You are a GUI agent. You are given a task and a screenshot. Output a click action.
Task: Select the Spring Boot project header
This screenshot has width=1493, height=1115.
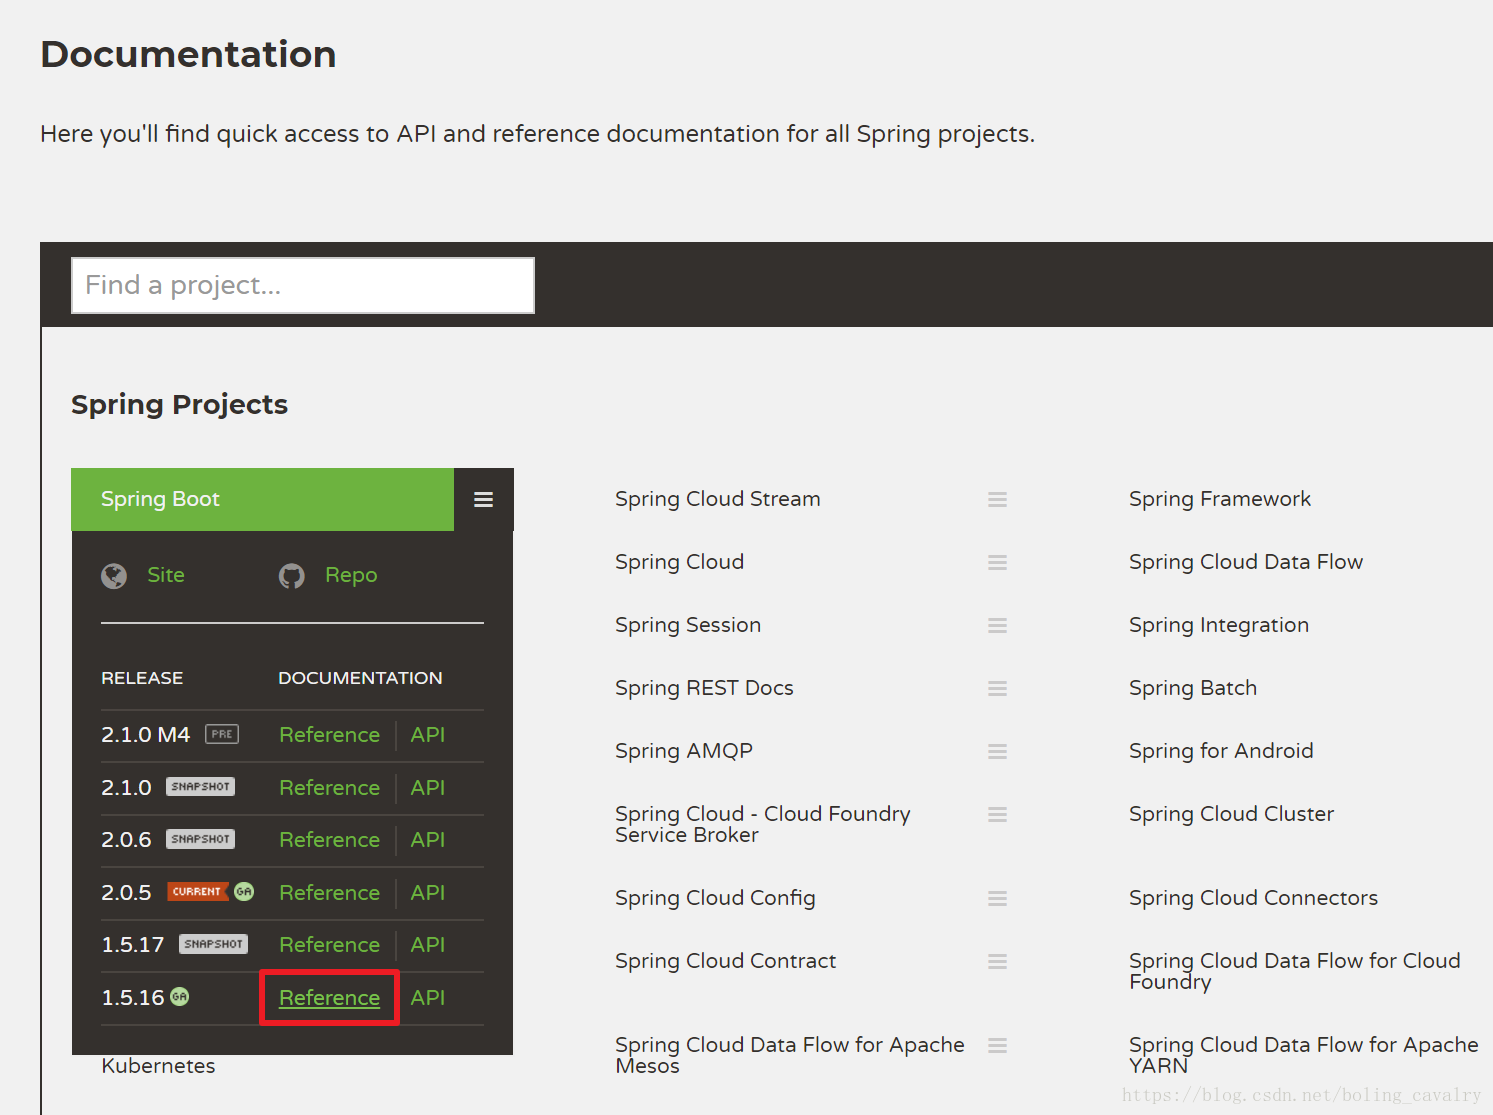[x=262, y=499]
